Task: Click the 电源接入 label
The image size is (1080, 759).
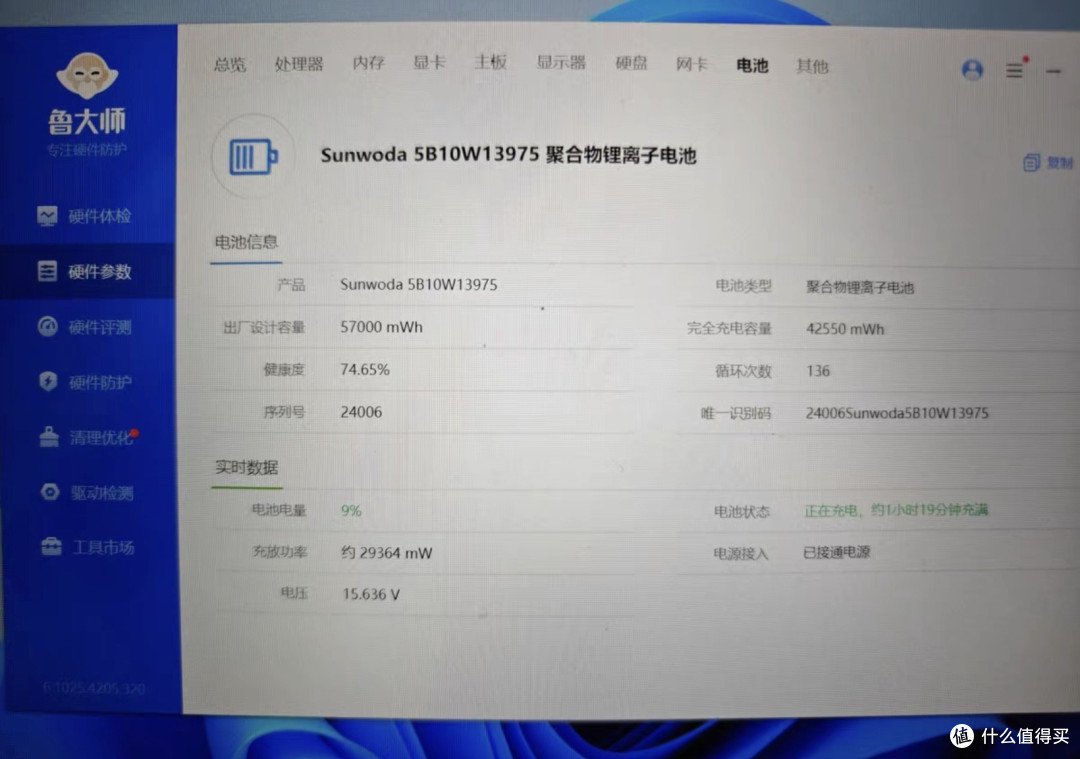Action: pos(740,553)
